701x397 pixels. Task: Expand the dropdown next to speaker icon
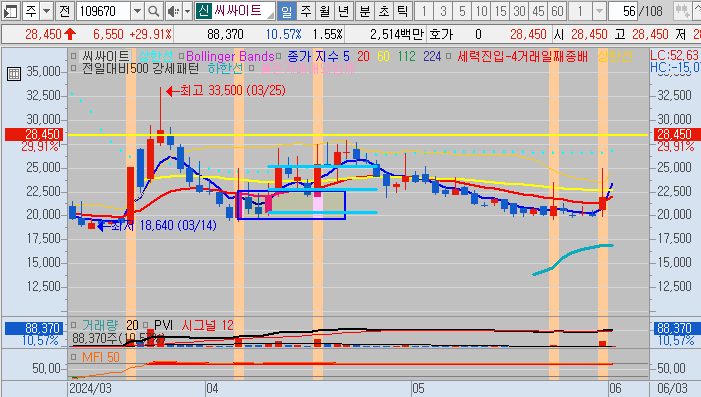[x=187, y=11]
